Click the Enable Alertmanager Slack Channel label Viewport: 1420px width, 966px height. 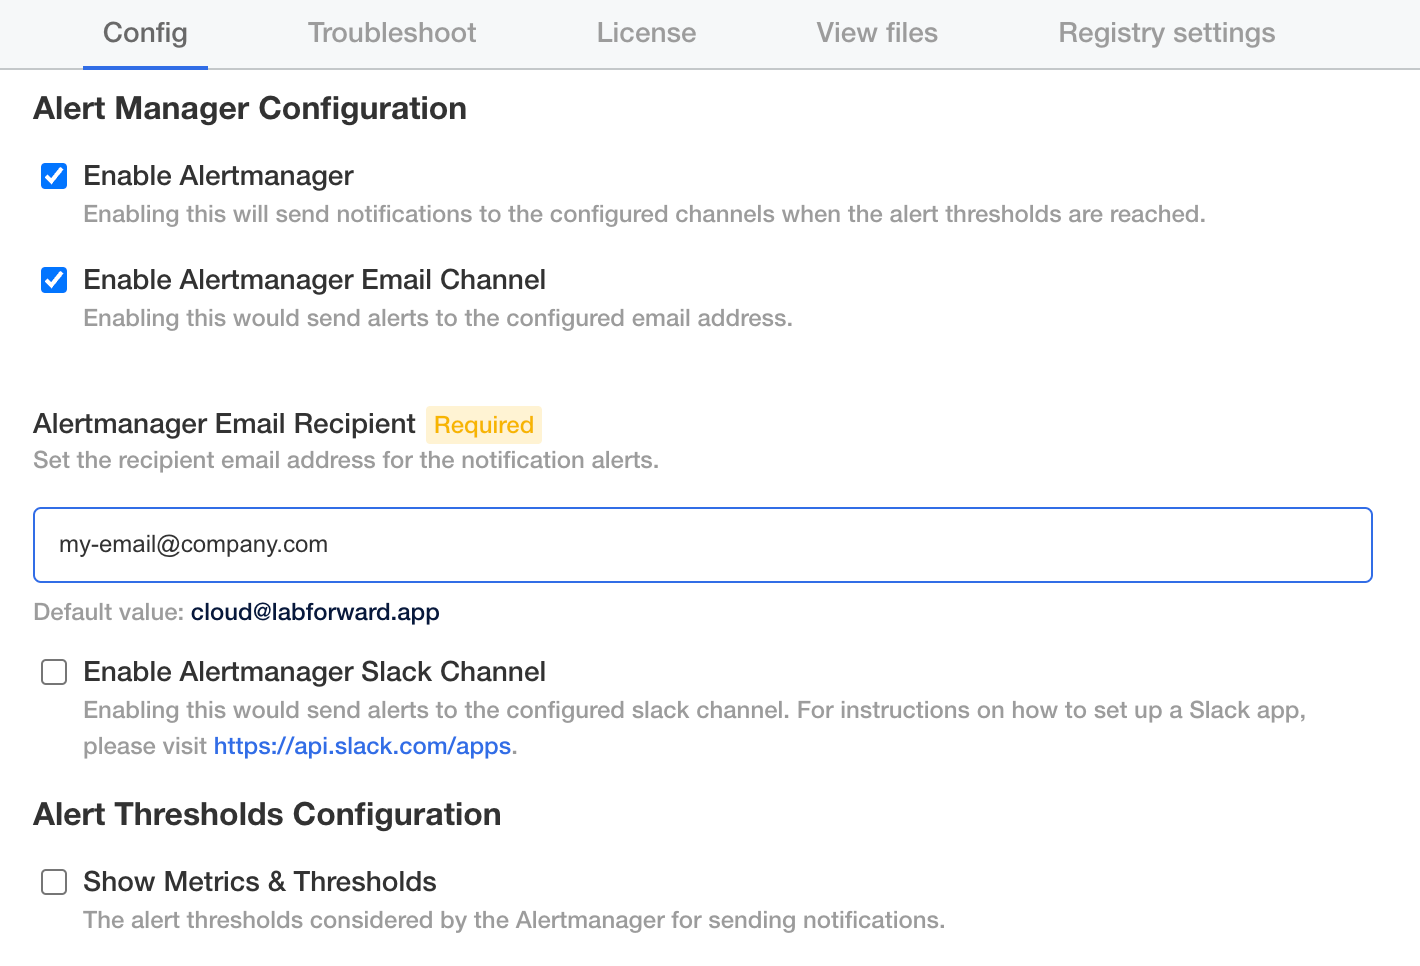coord(314,672)
